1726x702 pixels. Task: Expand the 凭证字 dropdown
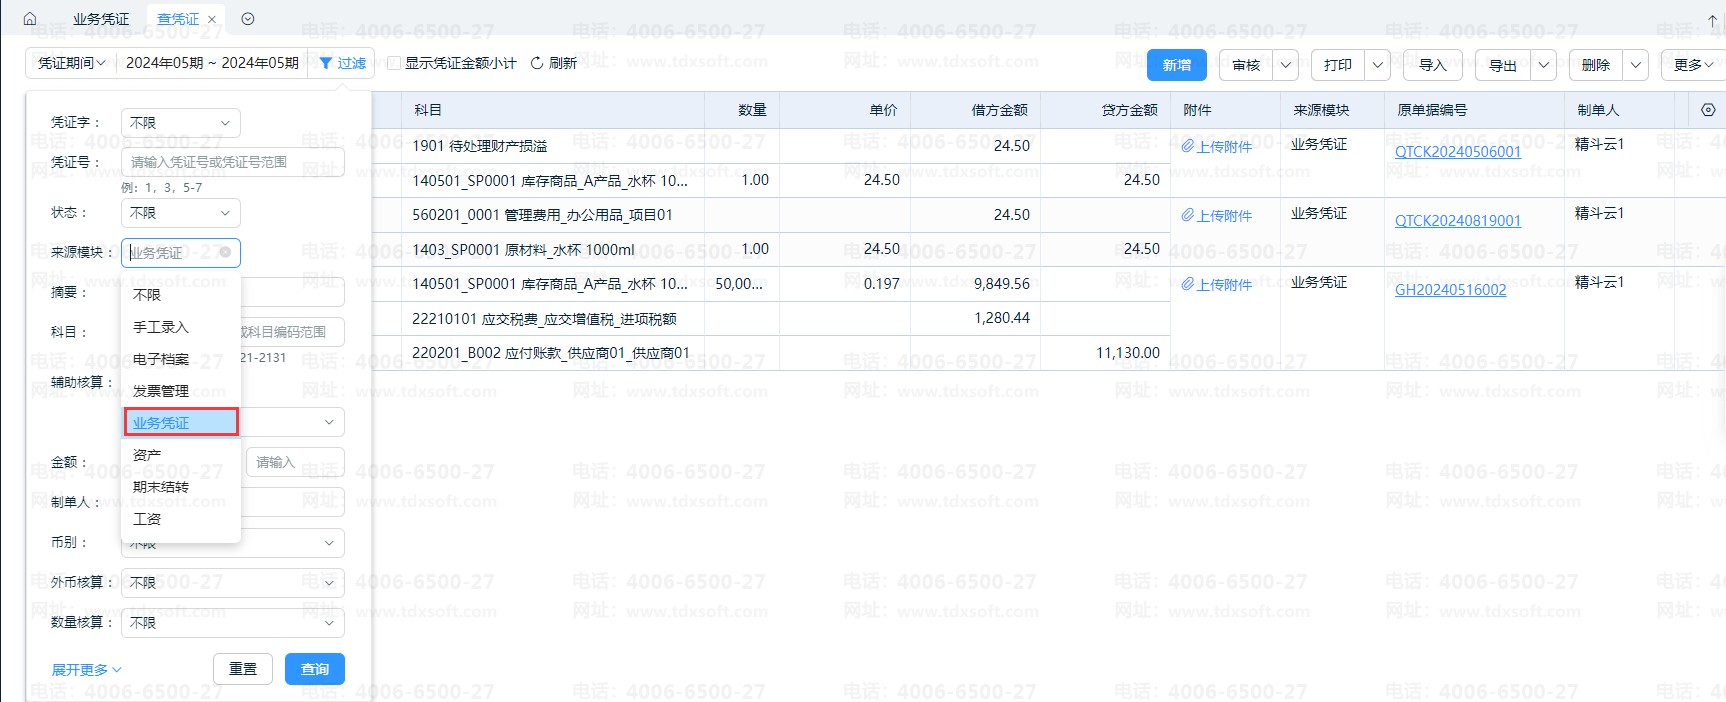181,122
